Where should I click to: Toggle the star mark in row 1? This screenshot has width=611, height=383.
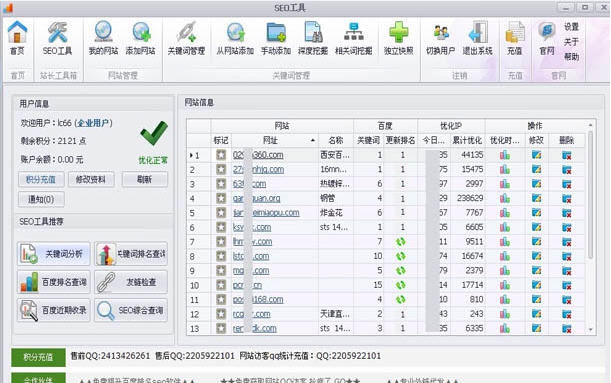click(x=221, y=155)
